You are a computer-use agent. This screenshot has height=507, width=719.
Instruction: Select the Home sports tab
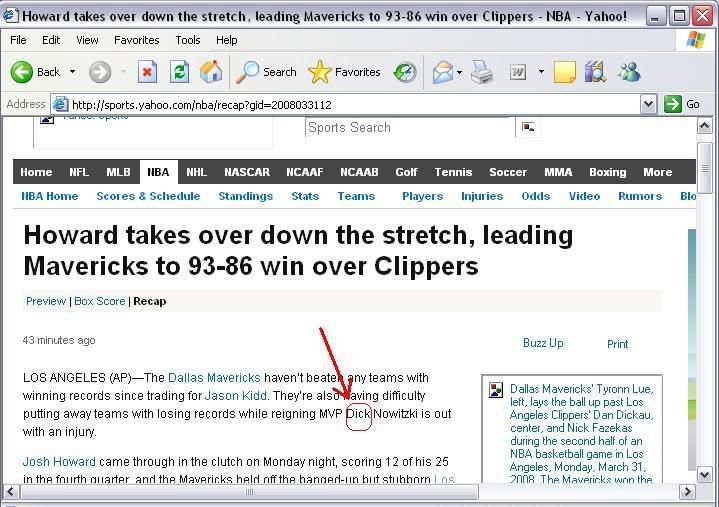point(36,172)
